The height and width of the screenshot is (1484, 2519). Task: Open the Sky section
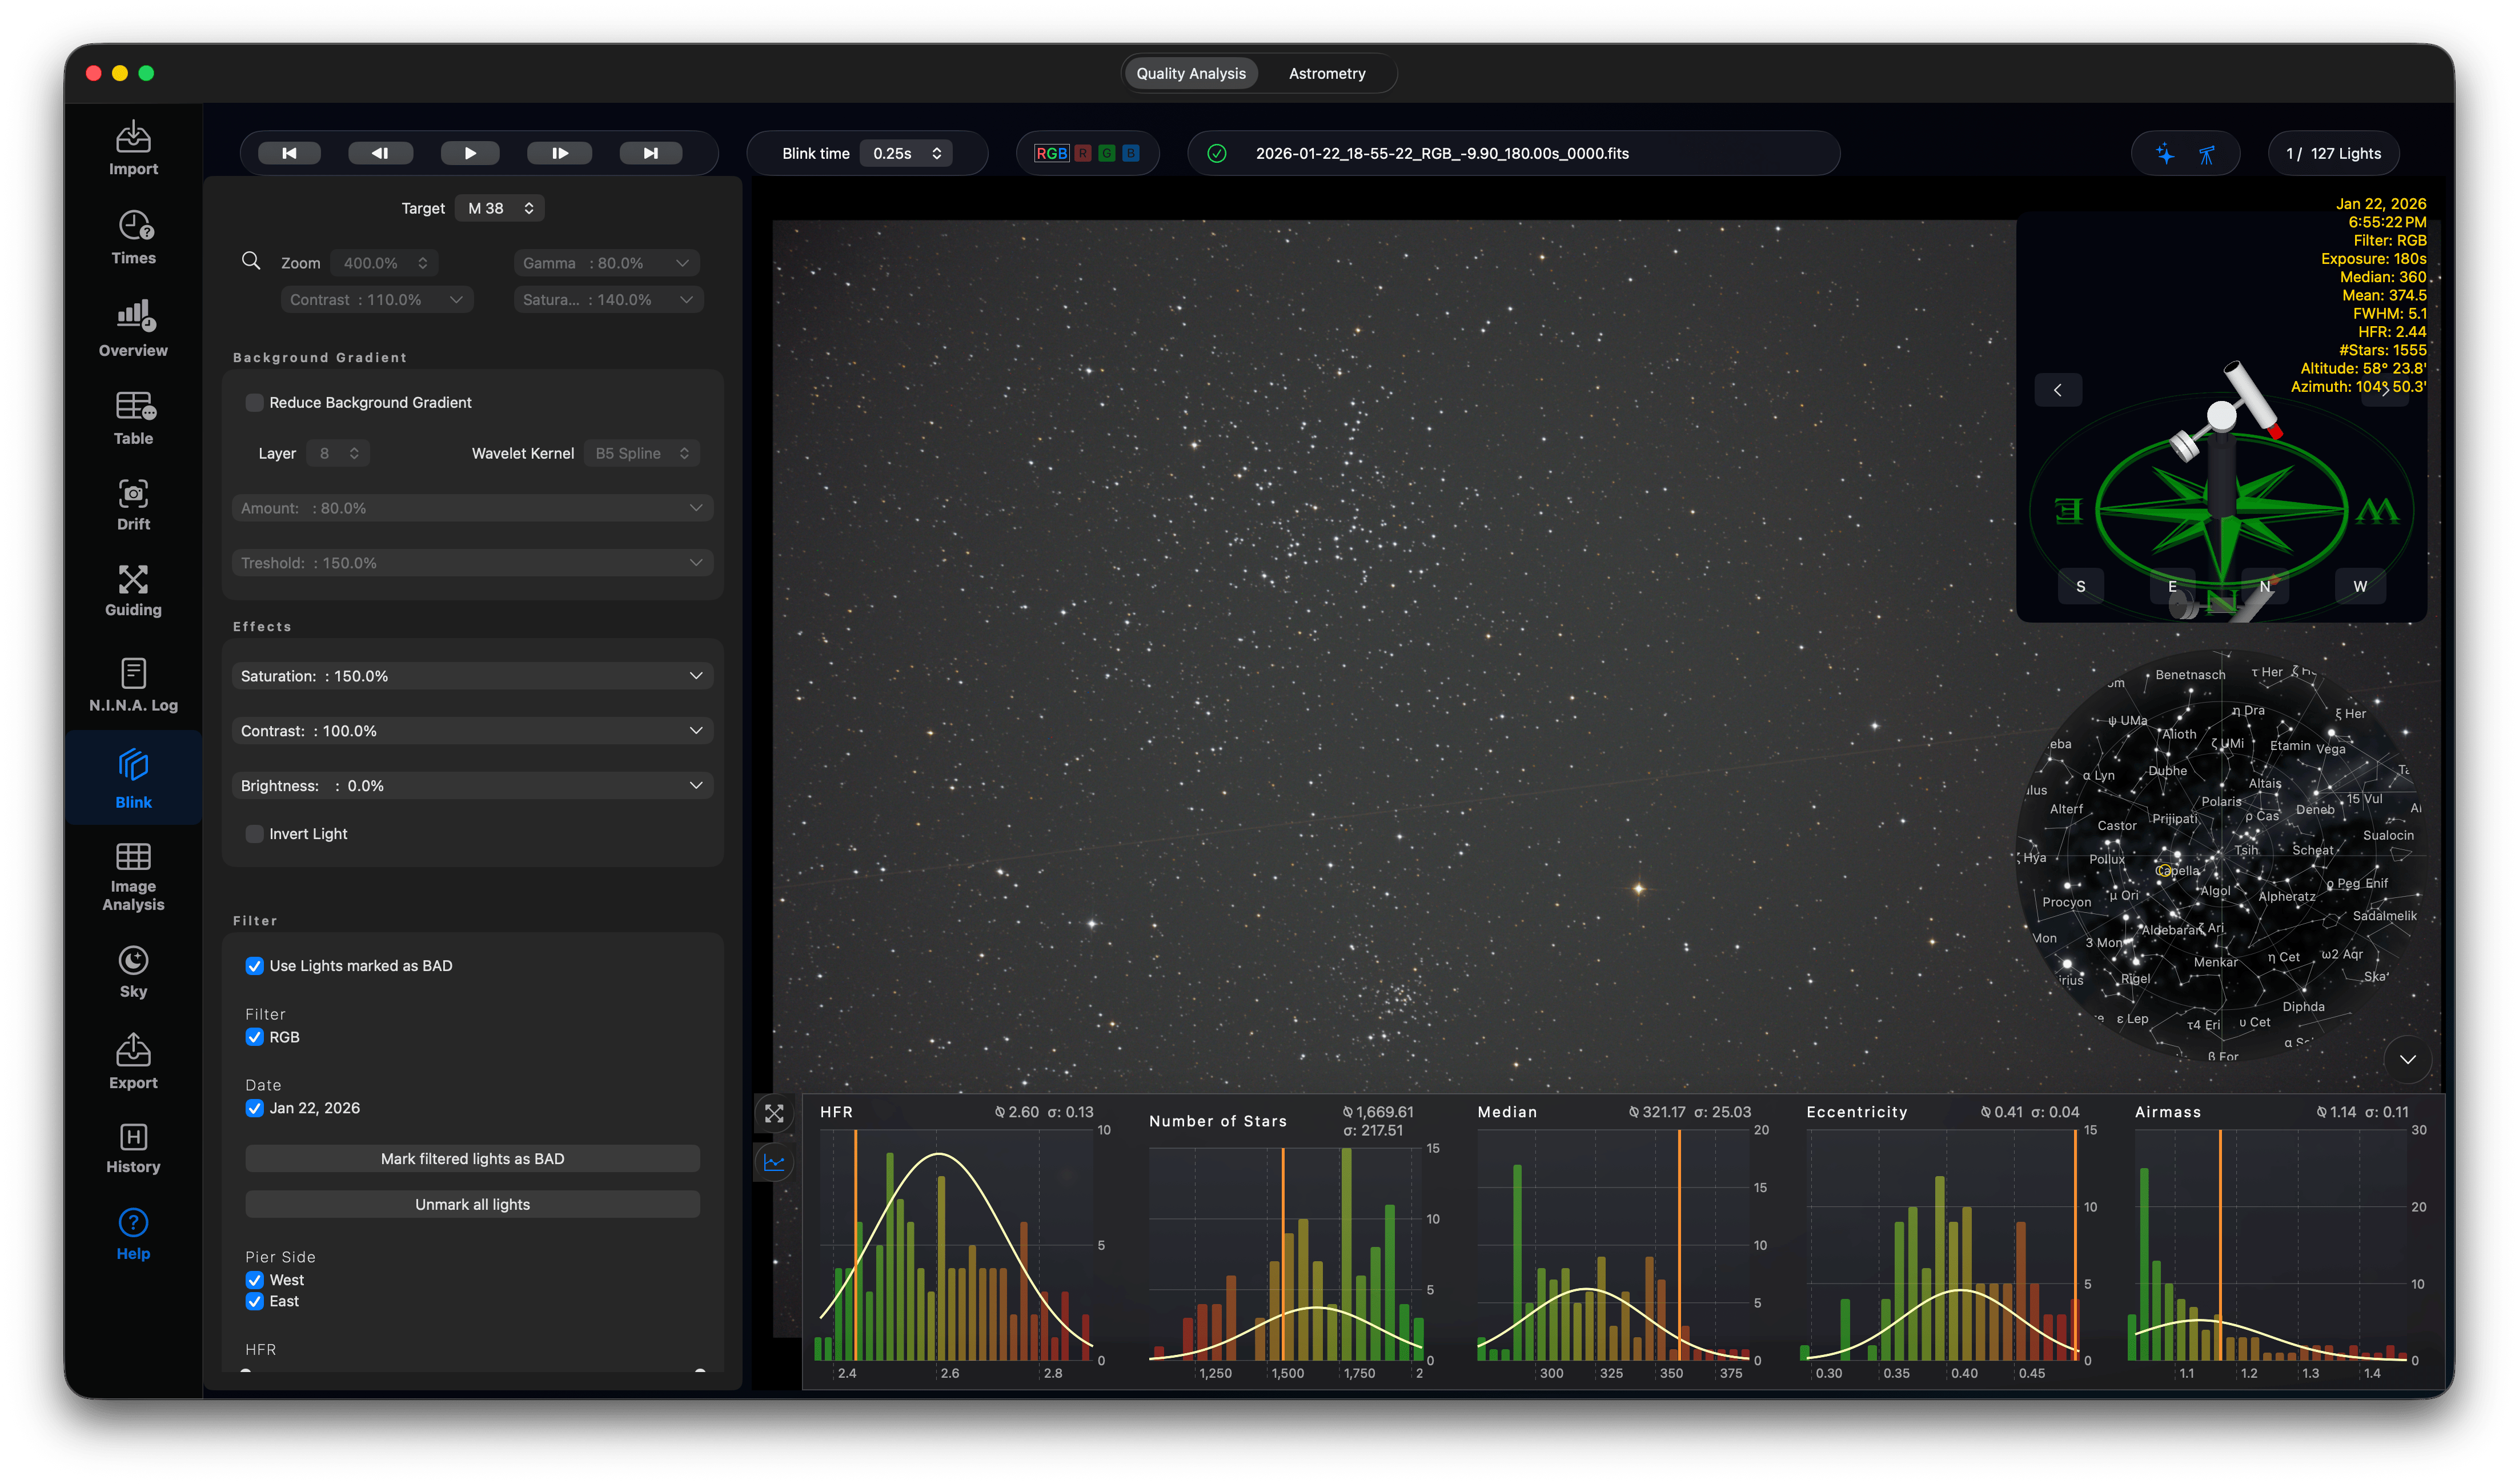[133, 972]
